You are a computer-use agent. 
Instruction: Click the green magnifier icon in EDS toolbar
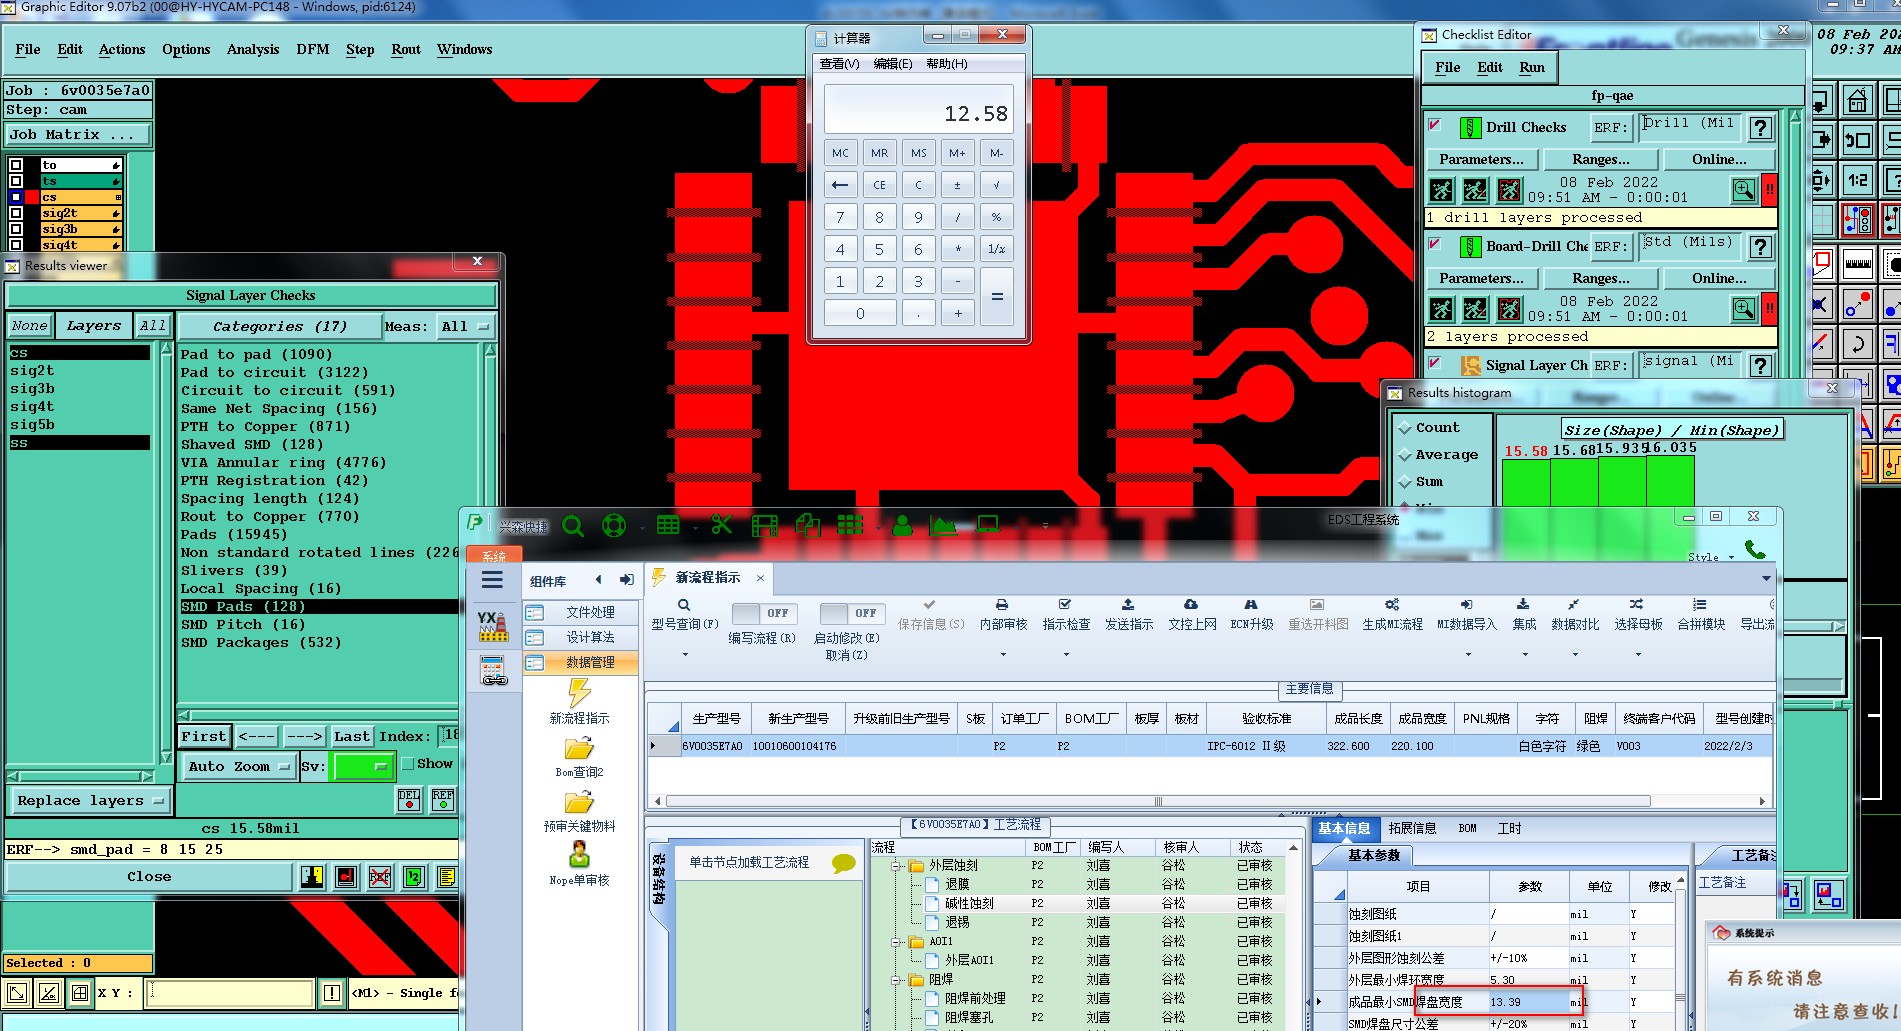(573, 525)
